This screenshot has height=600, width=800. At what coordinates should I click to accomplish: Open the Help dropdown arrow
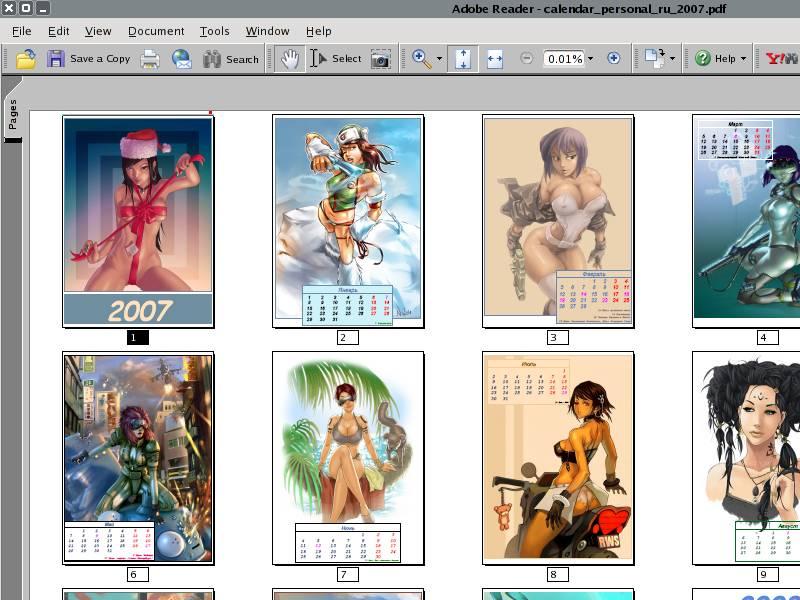click(743, 59)
